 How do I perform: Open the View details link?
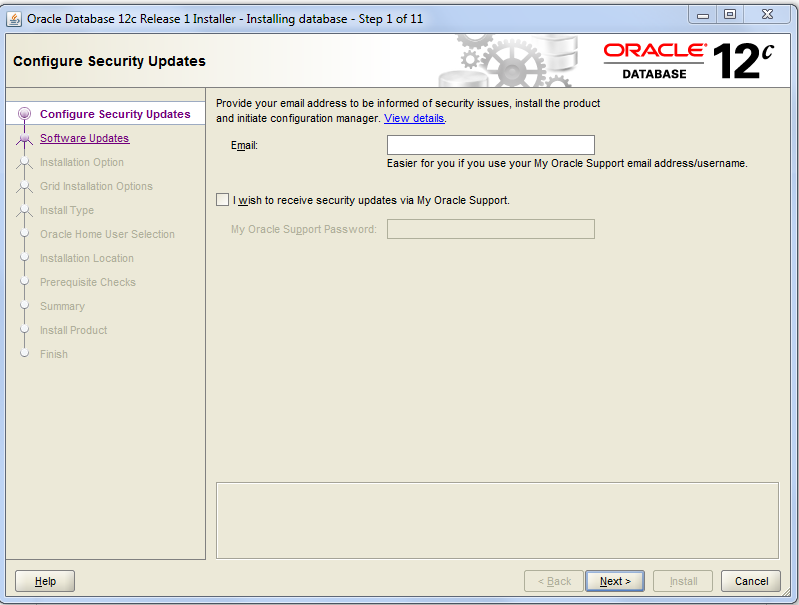pos(414,118)
